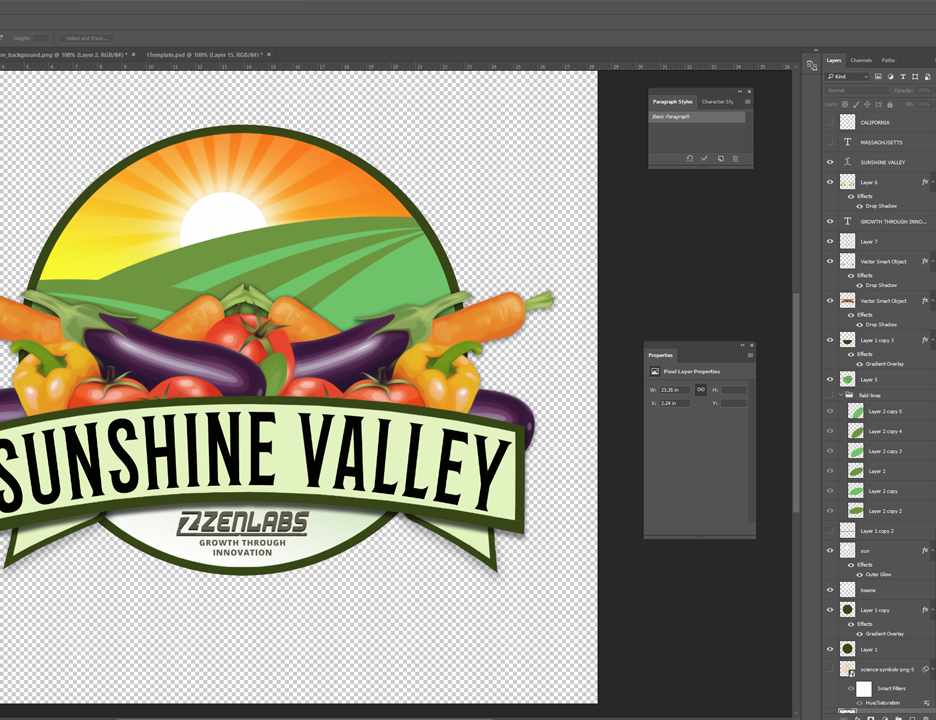This screenshot has height=720, width=936.
Task: Click the width field showing 23.35 in
Action: pos(675,390)
